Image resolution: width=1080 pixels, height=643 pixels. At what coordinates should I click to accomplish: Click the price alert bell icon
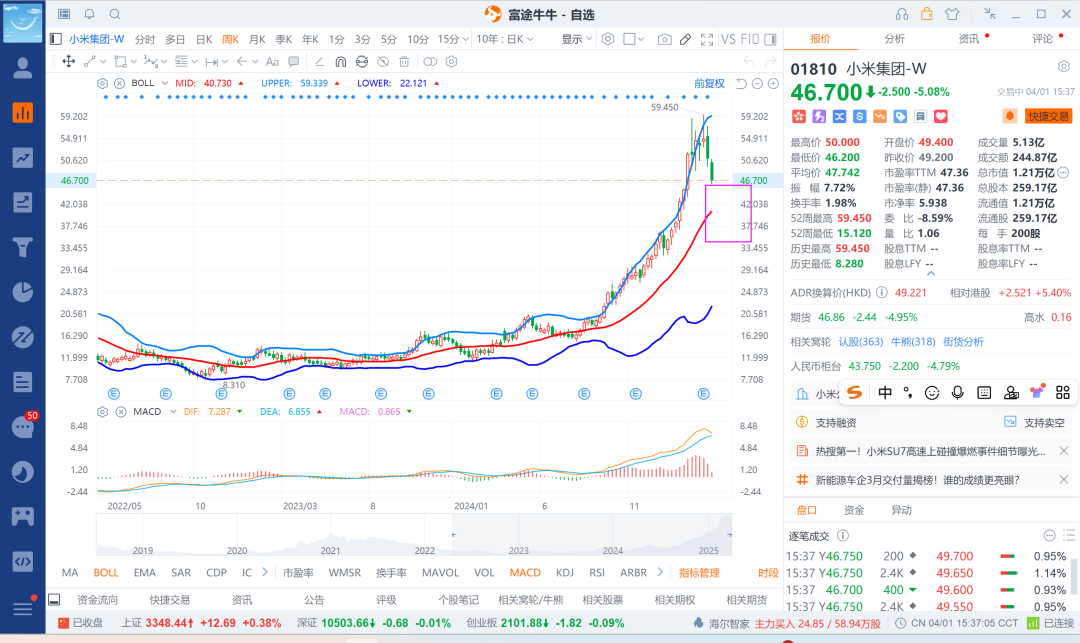[x=1009, y=116]
